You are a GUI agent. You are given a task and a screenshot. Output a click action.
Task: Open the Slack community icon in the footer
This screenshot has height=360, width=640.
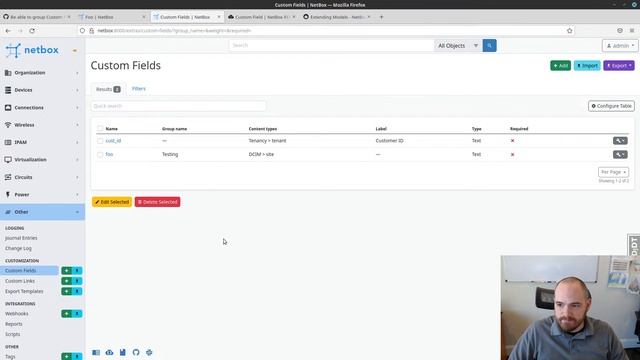149,352
